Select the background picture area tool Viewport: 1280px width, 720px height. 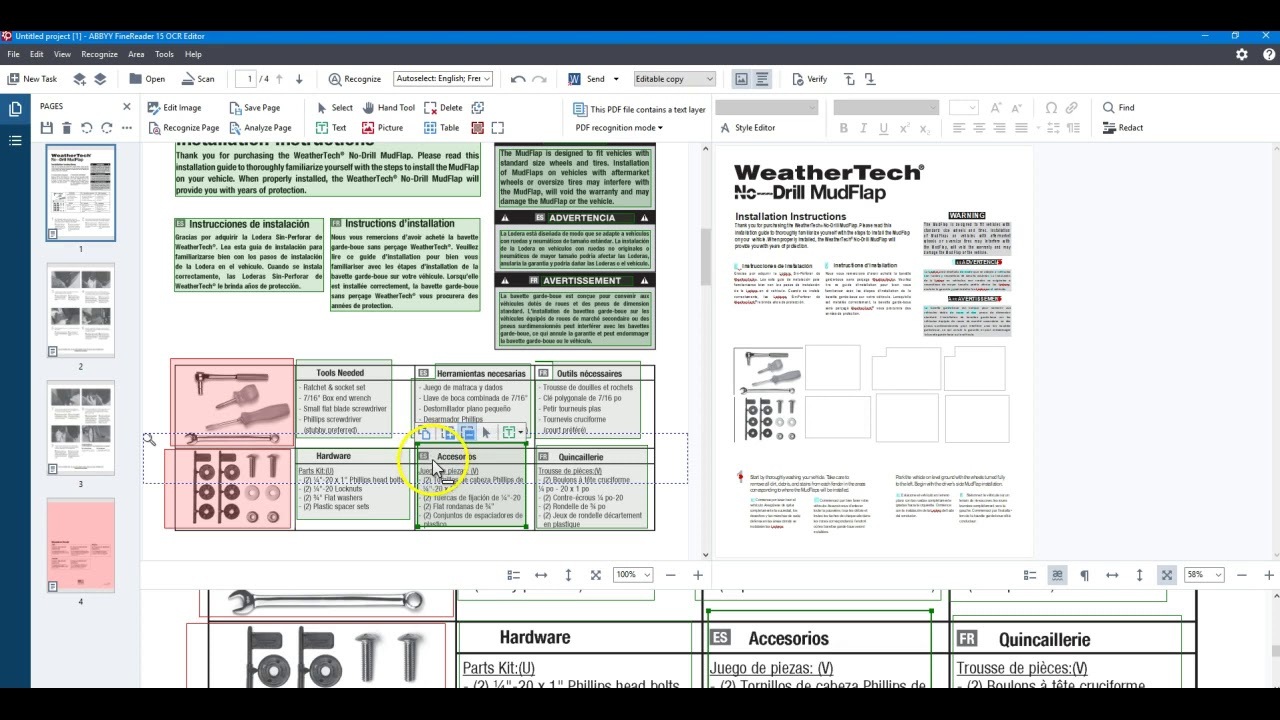[x=478, y=128]
